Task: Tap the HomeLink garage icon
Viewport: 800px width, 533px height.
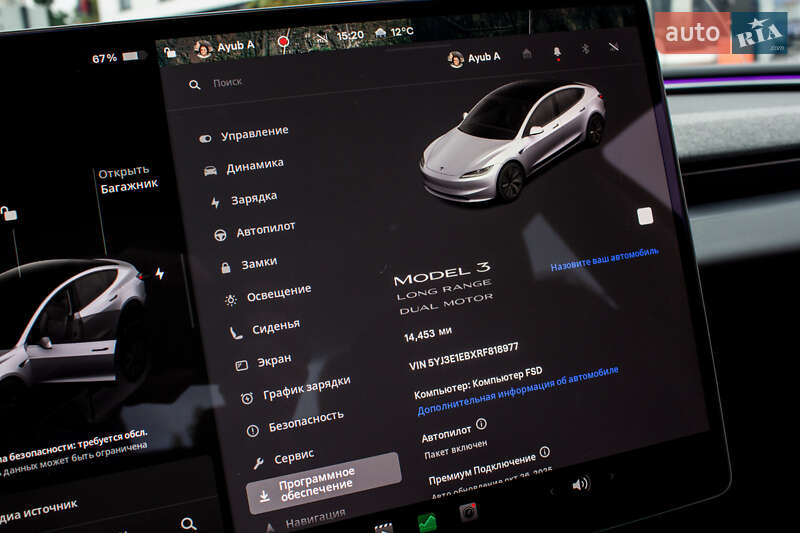Action: (x=527, y=54)
